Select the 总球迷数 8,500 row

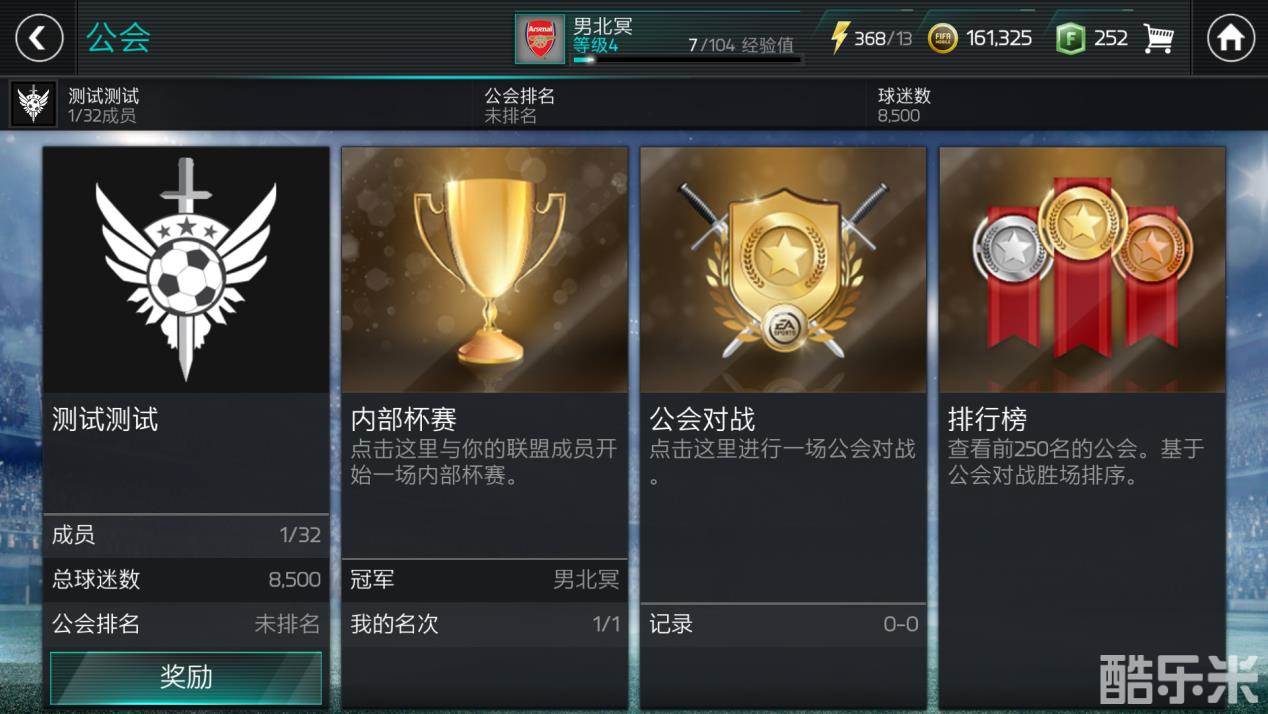pos(186,579)
